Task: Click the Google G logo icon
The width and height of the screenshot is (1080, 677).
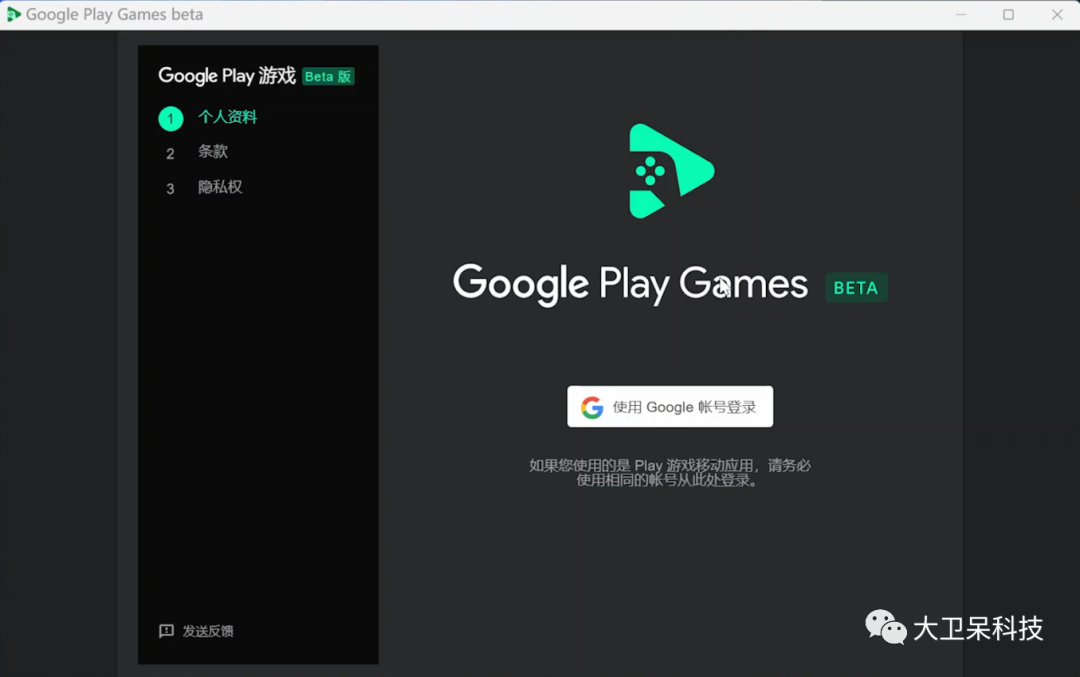Action: click(x=592, y=407)
